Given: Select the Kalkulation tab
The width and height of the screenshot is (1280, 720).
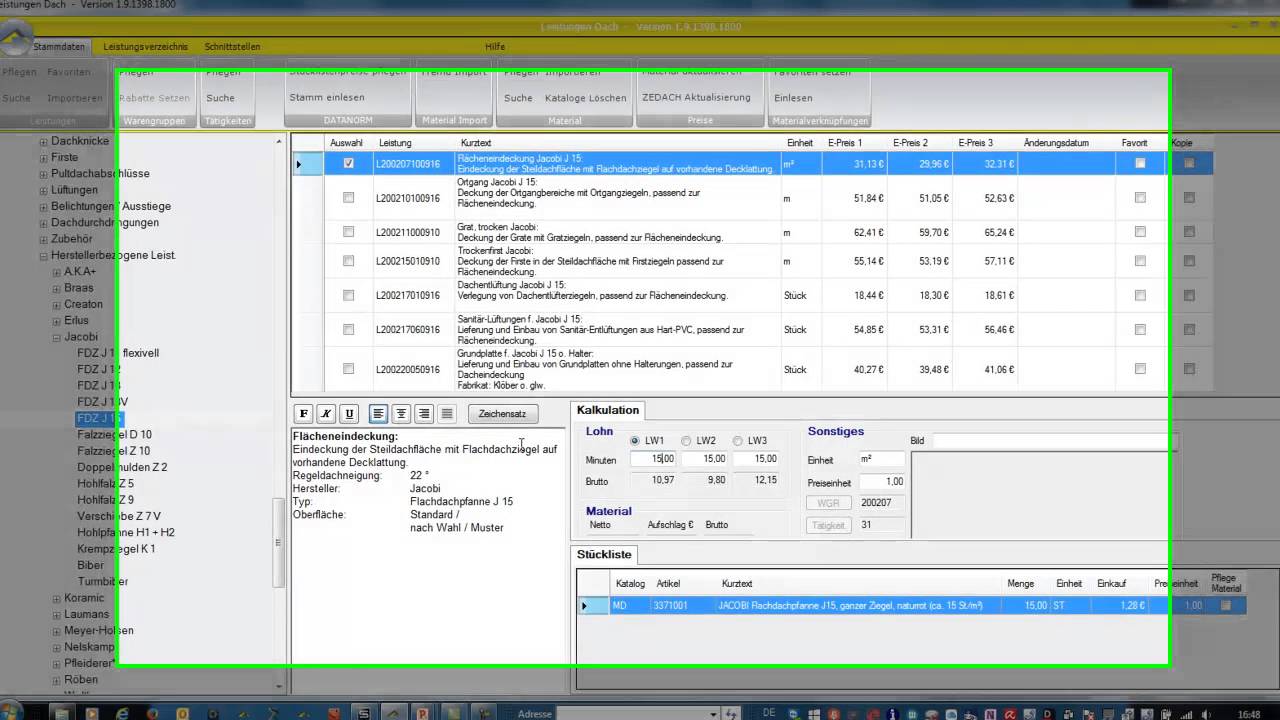Looking at the screenshot, I should coord(608,410).
